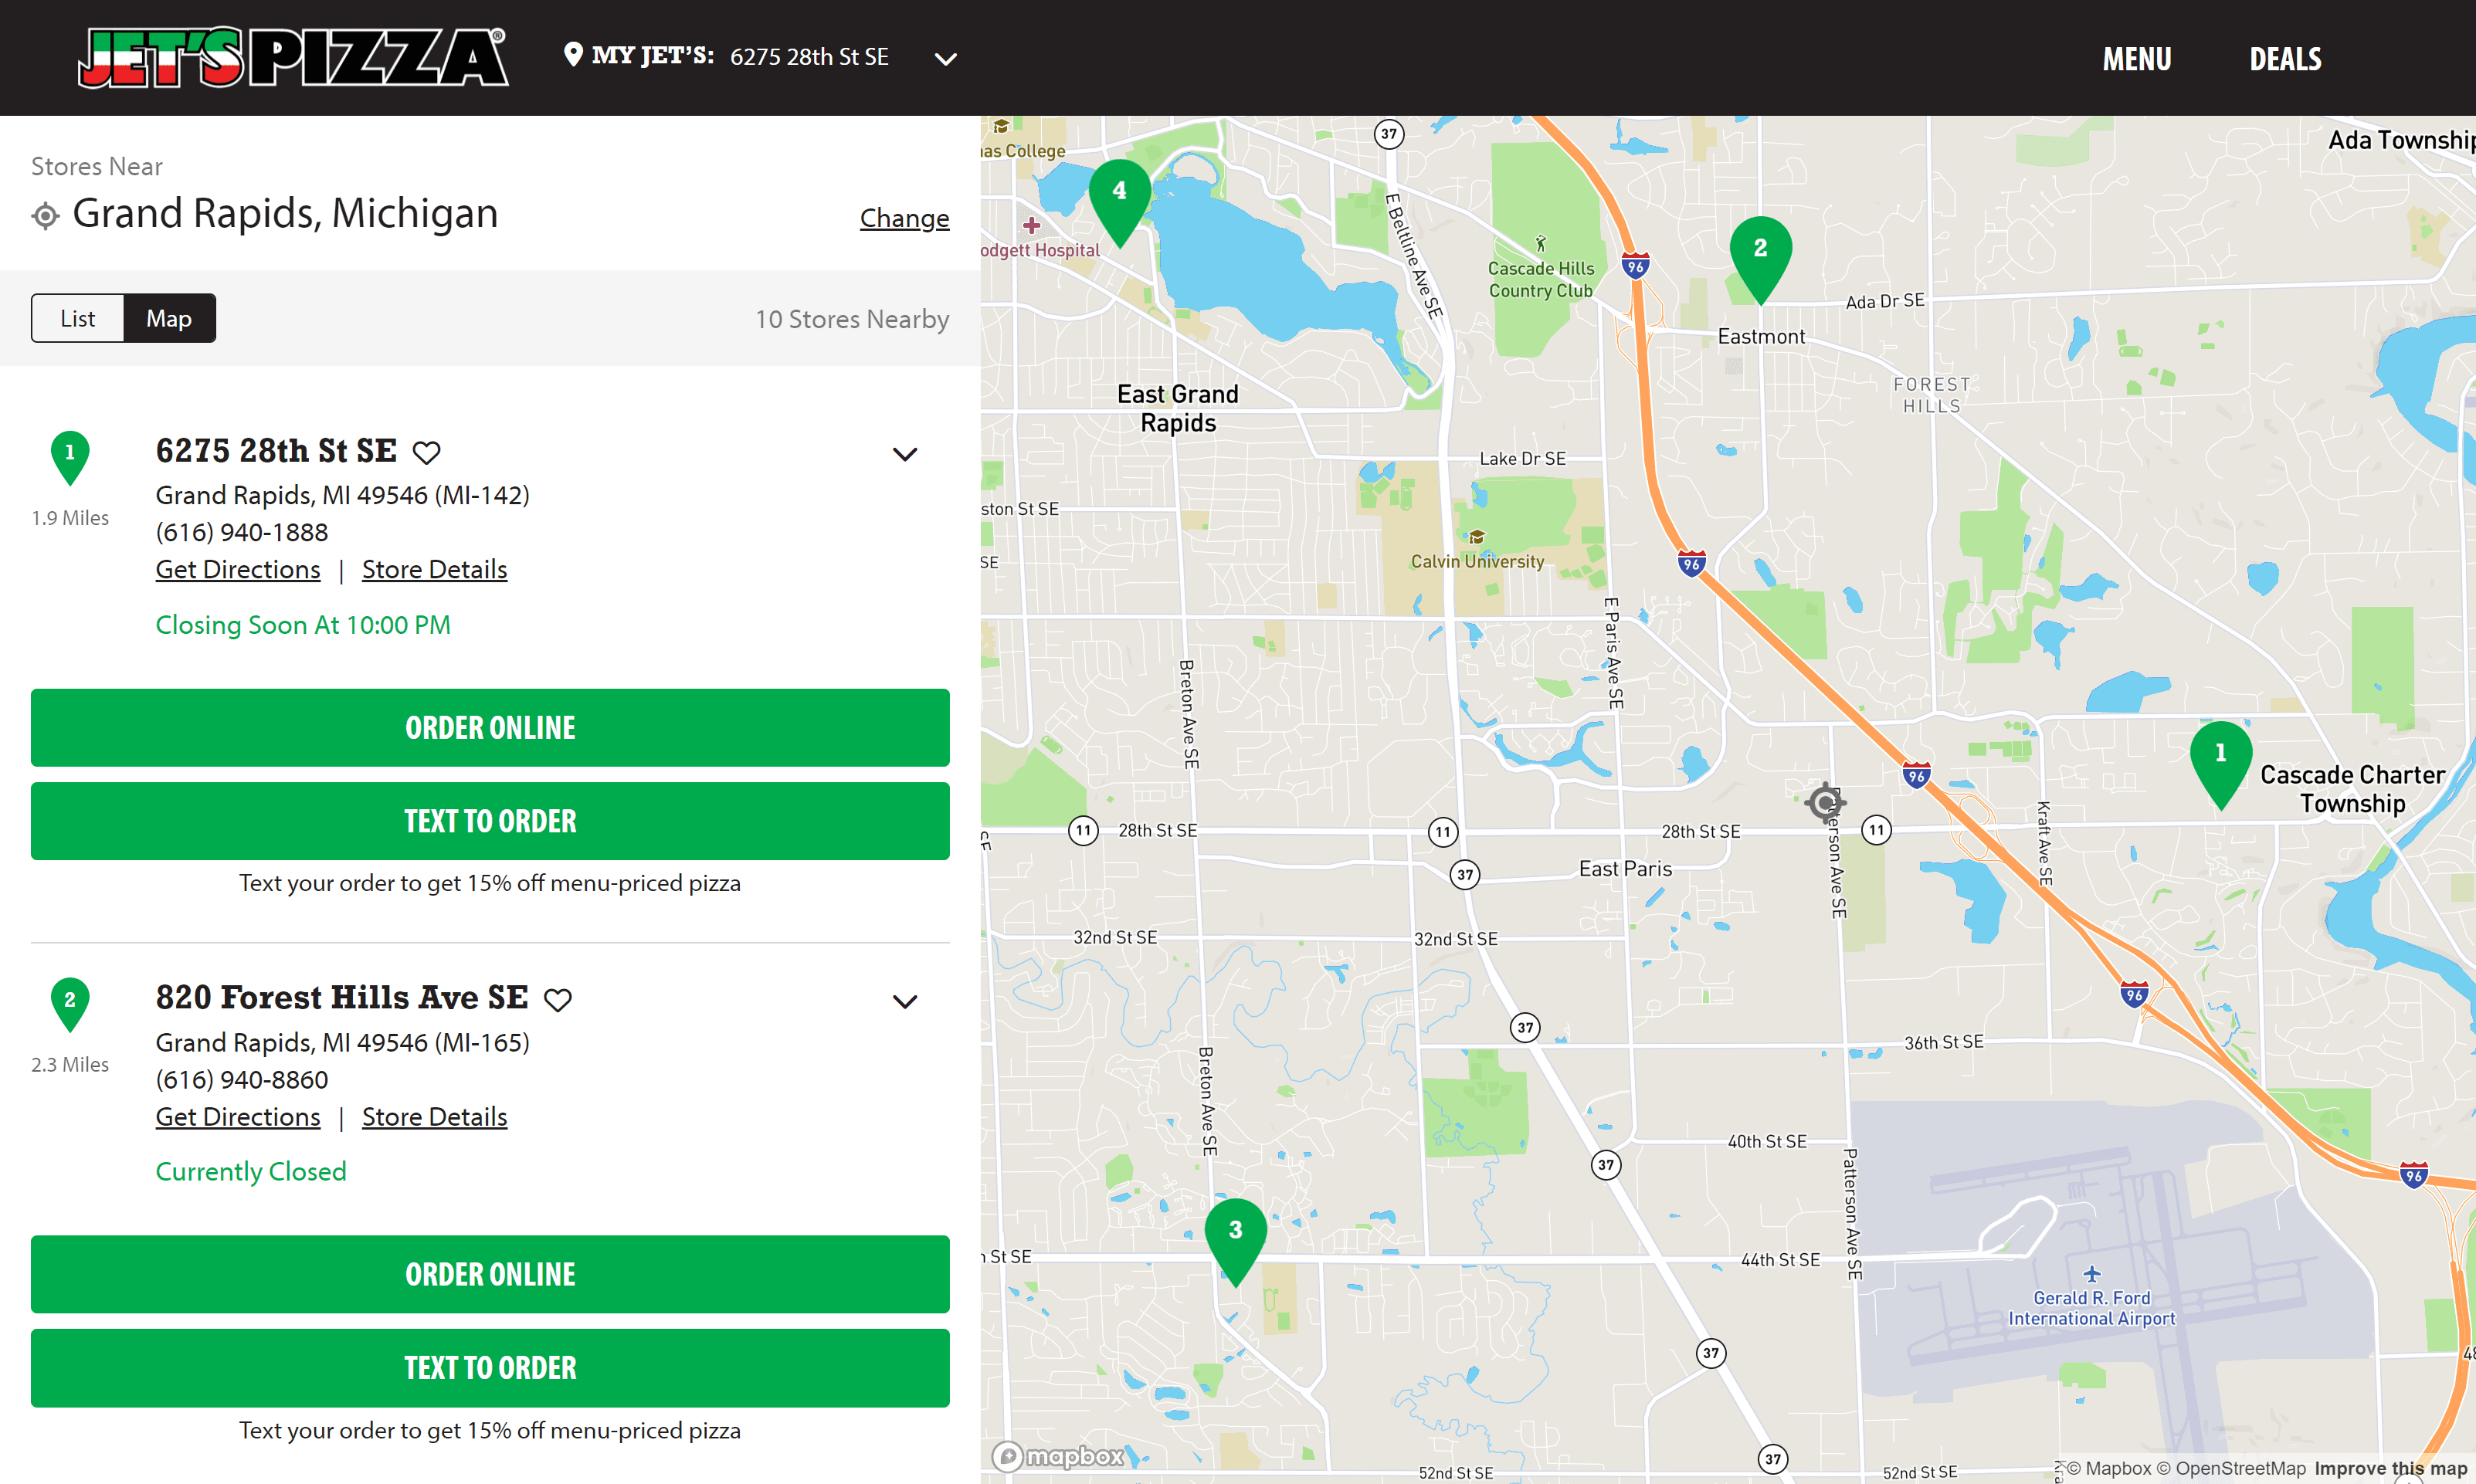Image resolution: width=2476 pixels, height=1484 pixels.
Task: Click ORDER ONLINE for 6275 28th St SE
Action: tap(490, 727)
